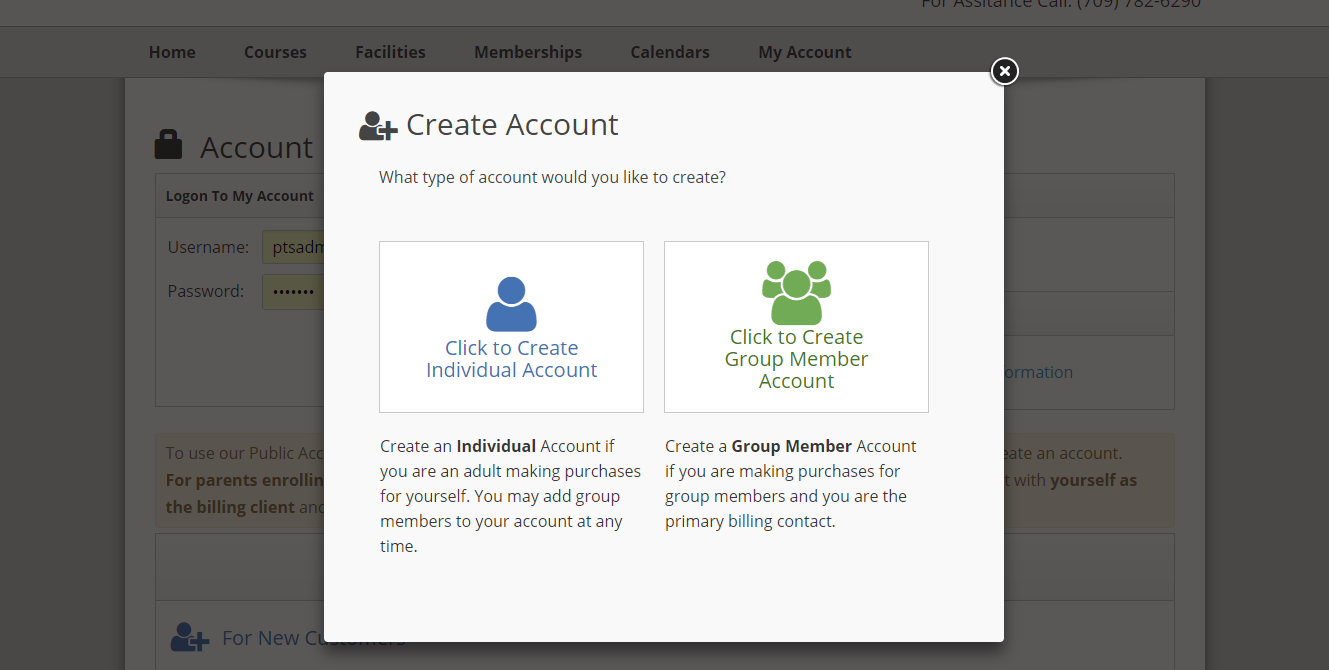The width and height of the screenshot is (1329, 670).
Task: Navigate to Memberships in the nav bar
Action: tap(528, 52)
